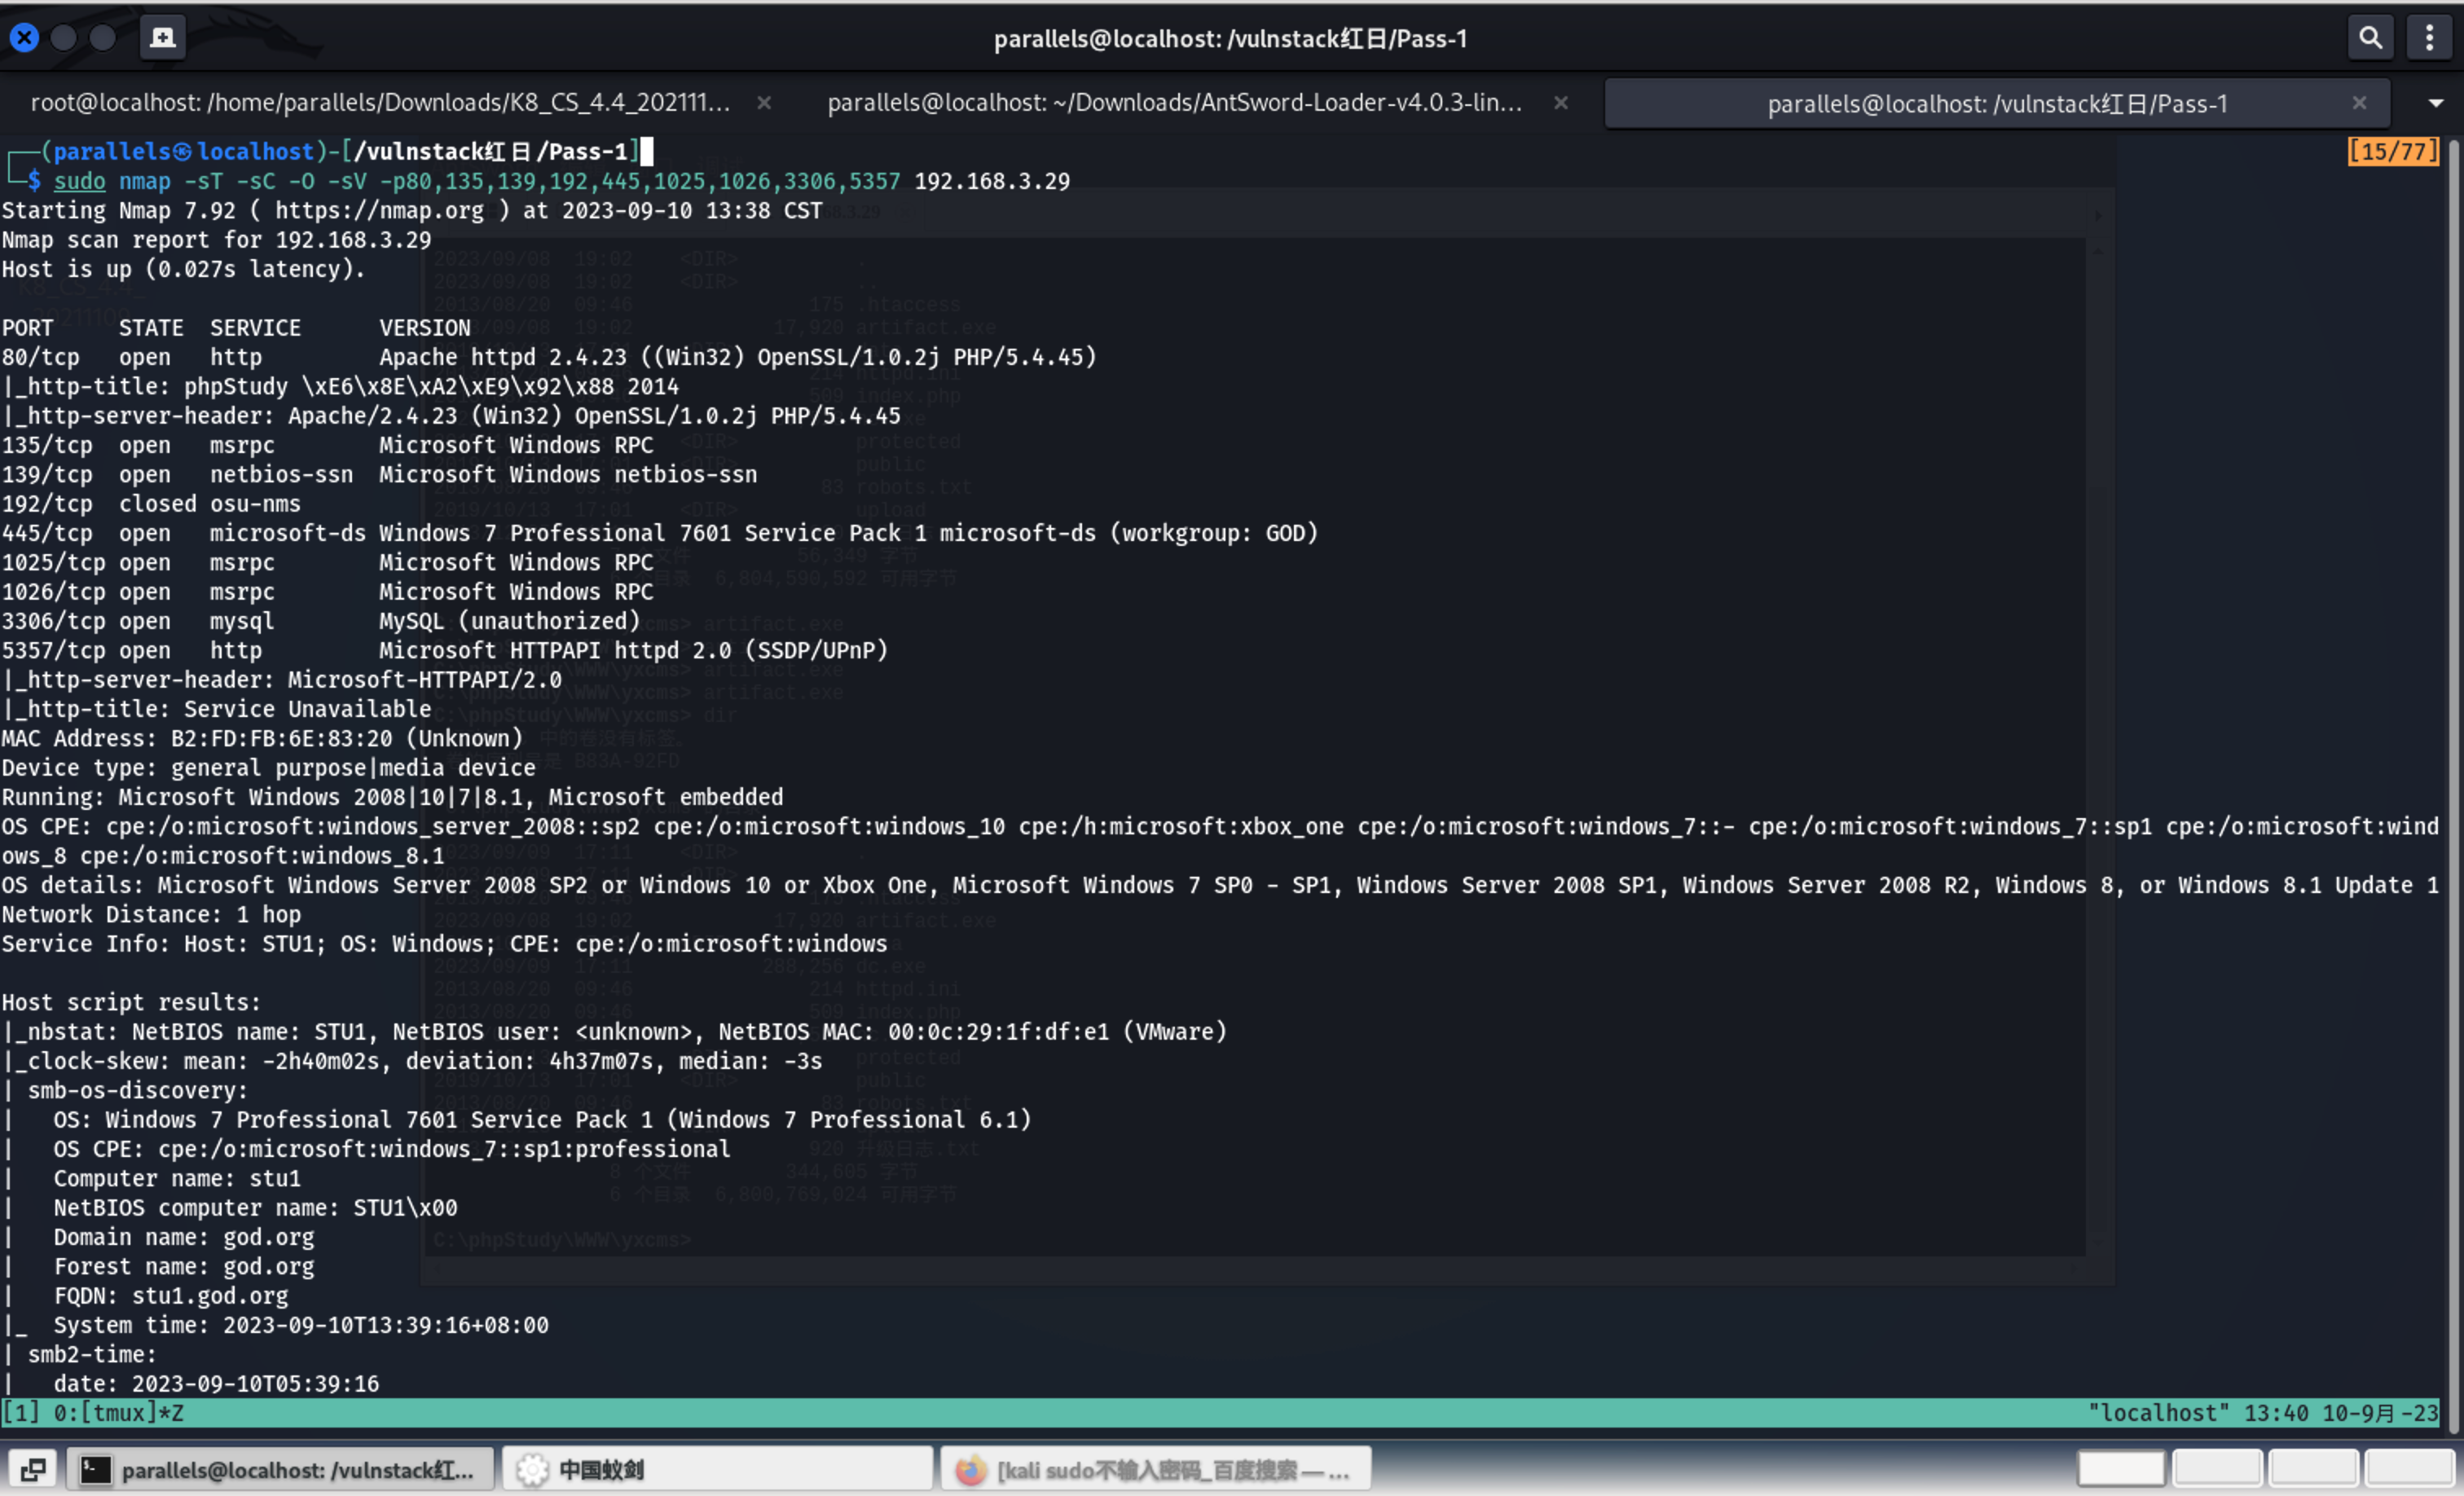Click the System time 2023-09-10T13:39:16 line
The width and height of the screenshot is (2464, 1496).
pyautogui.click(x=301, y=1325)
